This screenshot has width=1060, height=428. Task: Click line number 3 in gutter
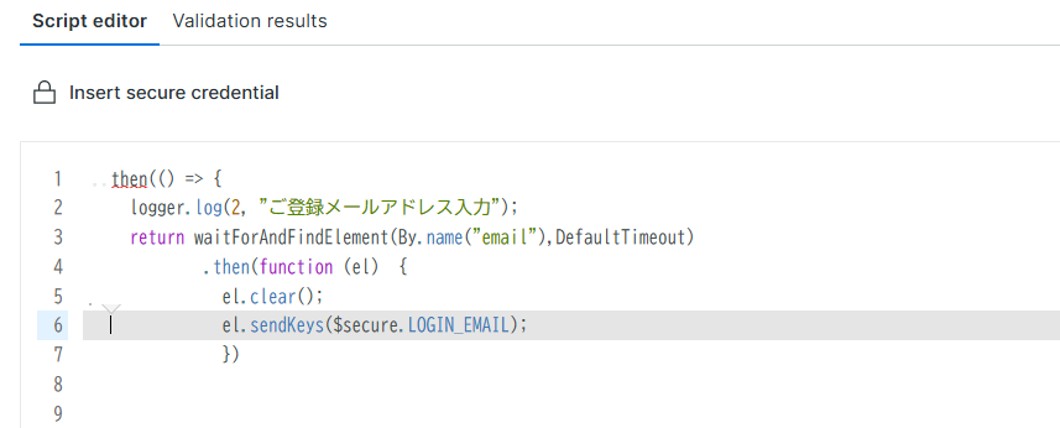pyautogui.click(x=58, y=238)
